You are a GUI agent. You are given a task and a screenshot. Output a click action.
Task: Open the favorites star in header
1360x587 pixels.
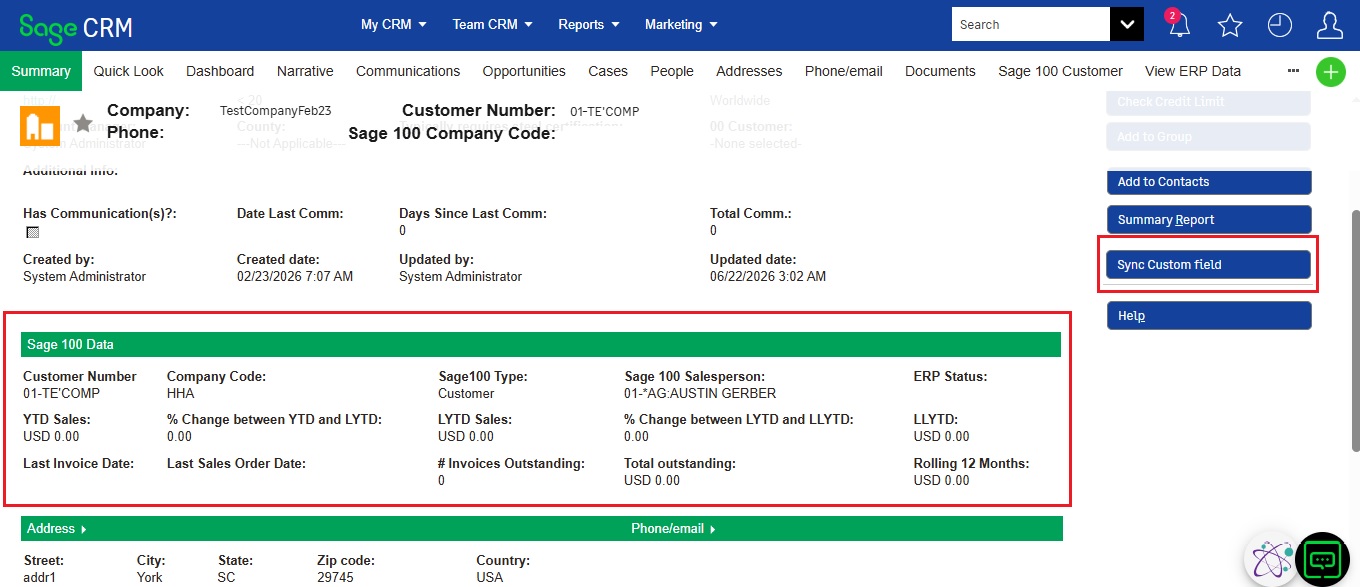1230,26
